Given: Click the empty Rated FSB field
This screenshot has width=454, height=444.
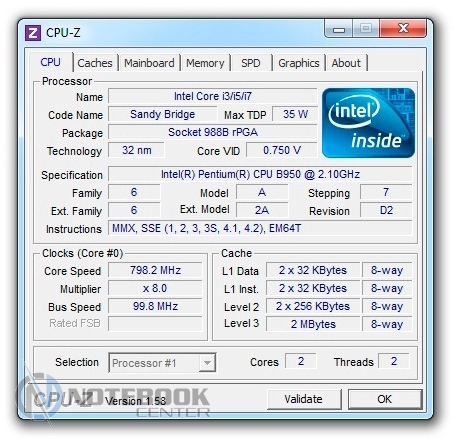Looking at the screenshot, I should click(x=155, y=324).
